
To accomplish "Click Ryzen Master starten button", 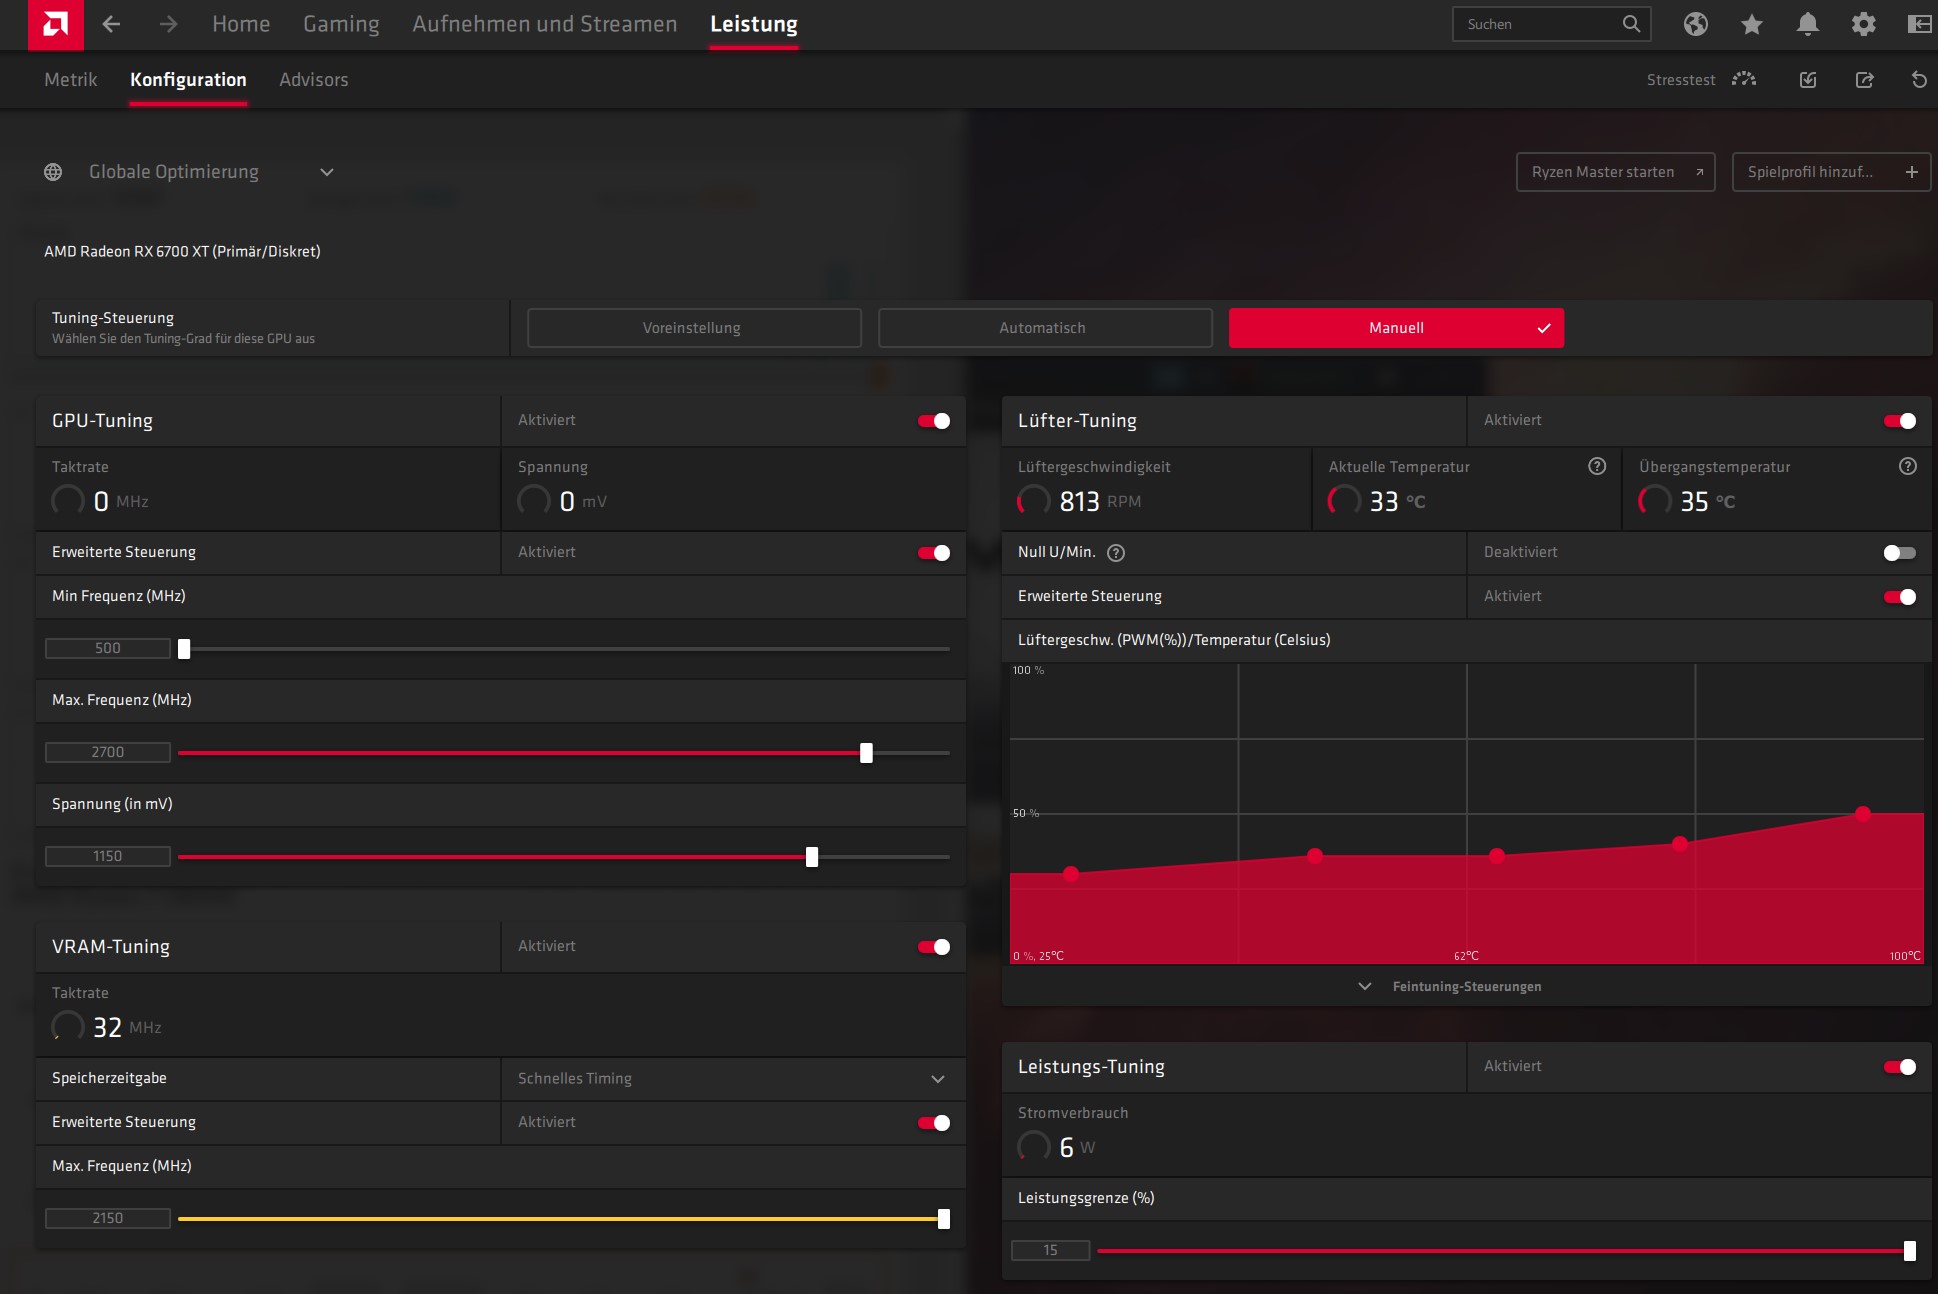I will coord(1615,172).
